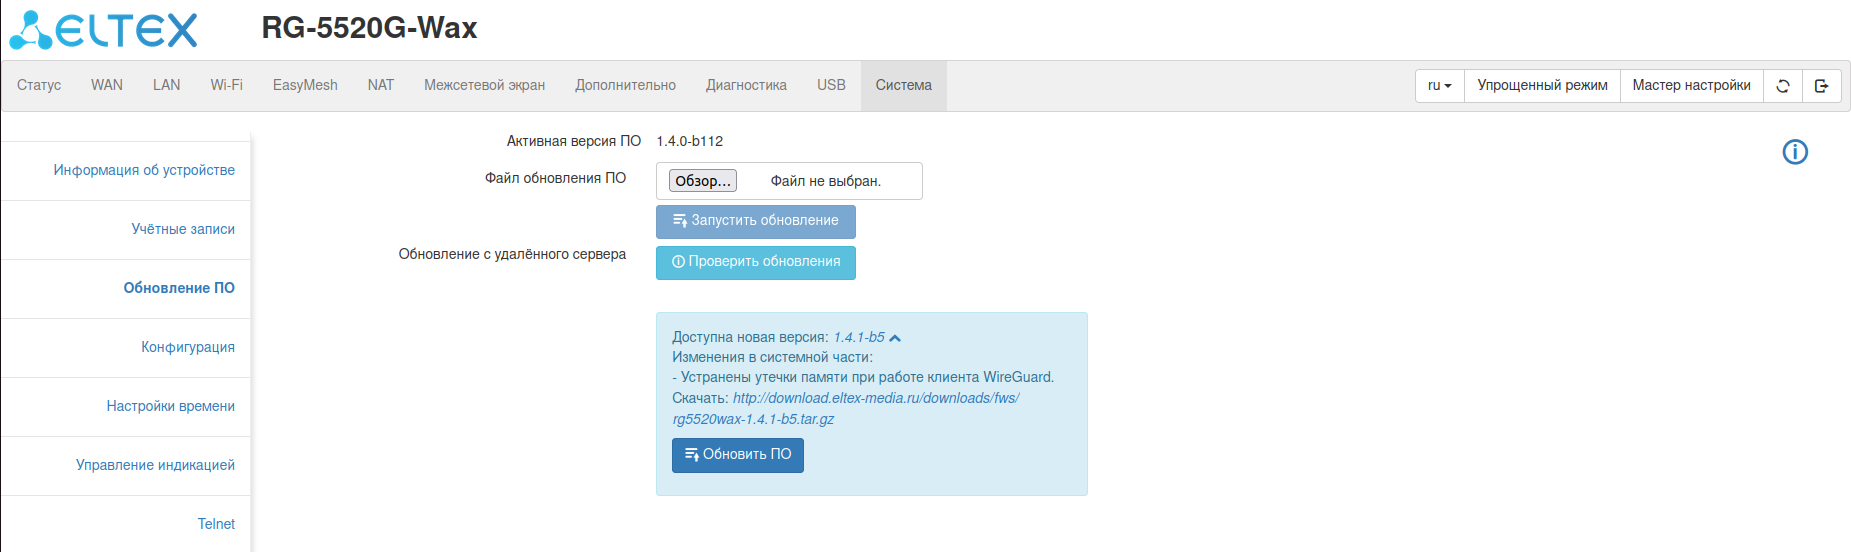Click the WireGuard memory leak fix line

coord(863,377)
